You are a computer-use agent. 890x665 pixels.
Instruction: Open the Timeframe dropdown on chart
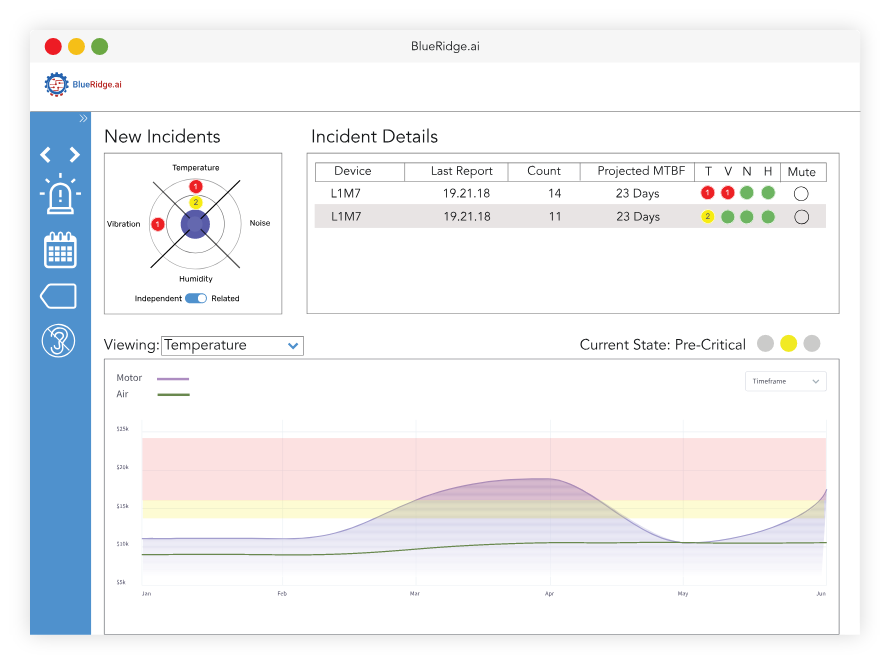coord(786,381)
